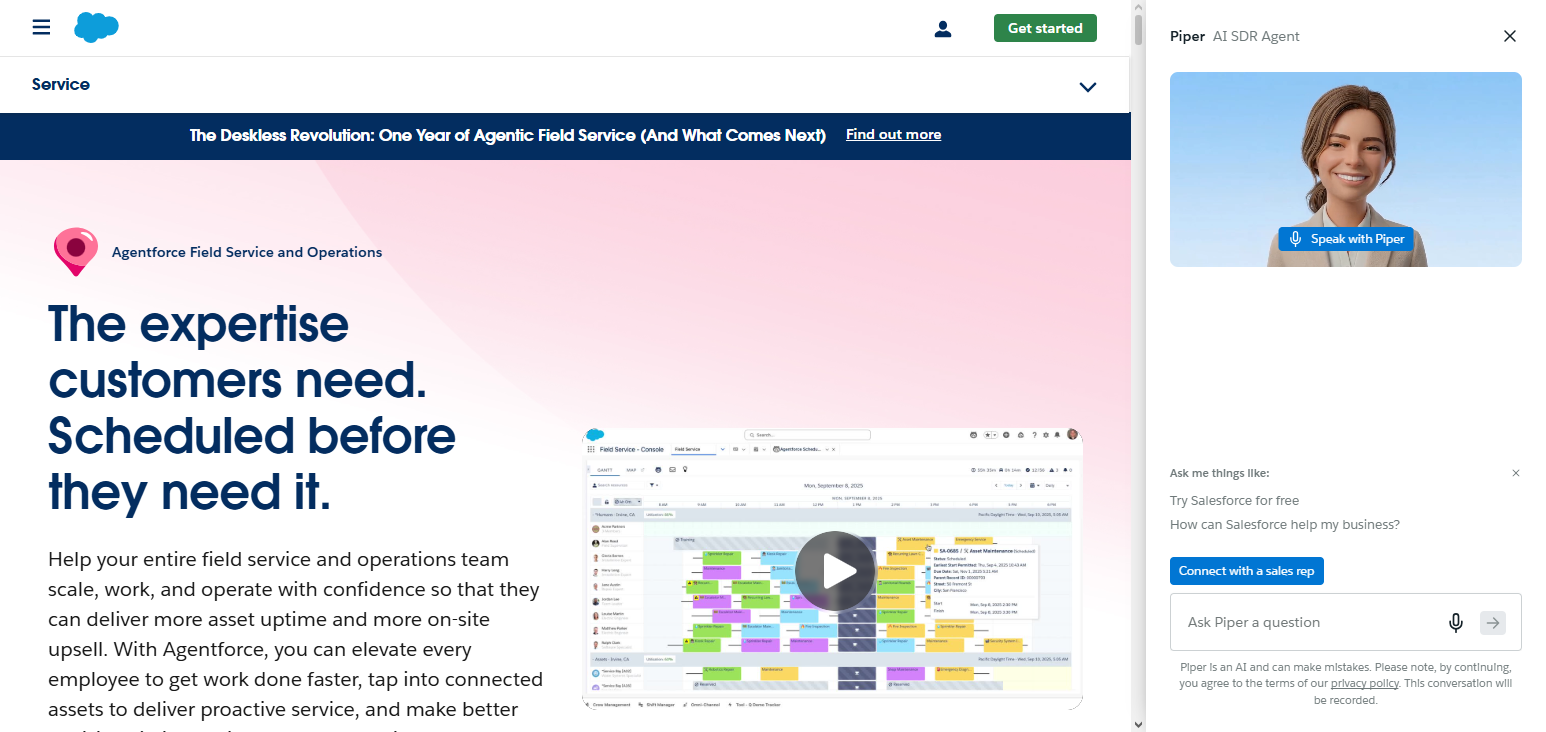The image size is (1546, 732).
Task: Click the Piper avatar image
Action: (1345, 169)
